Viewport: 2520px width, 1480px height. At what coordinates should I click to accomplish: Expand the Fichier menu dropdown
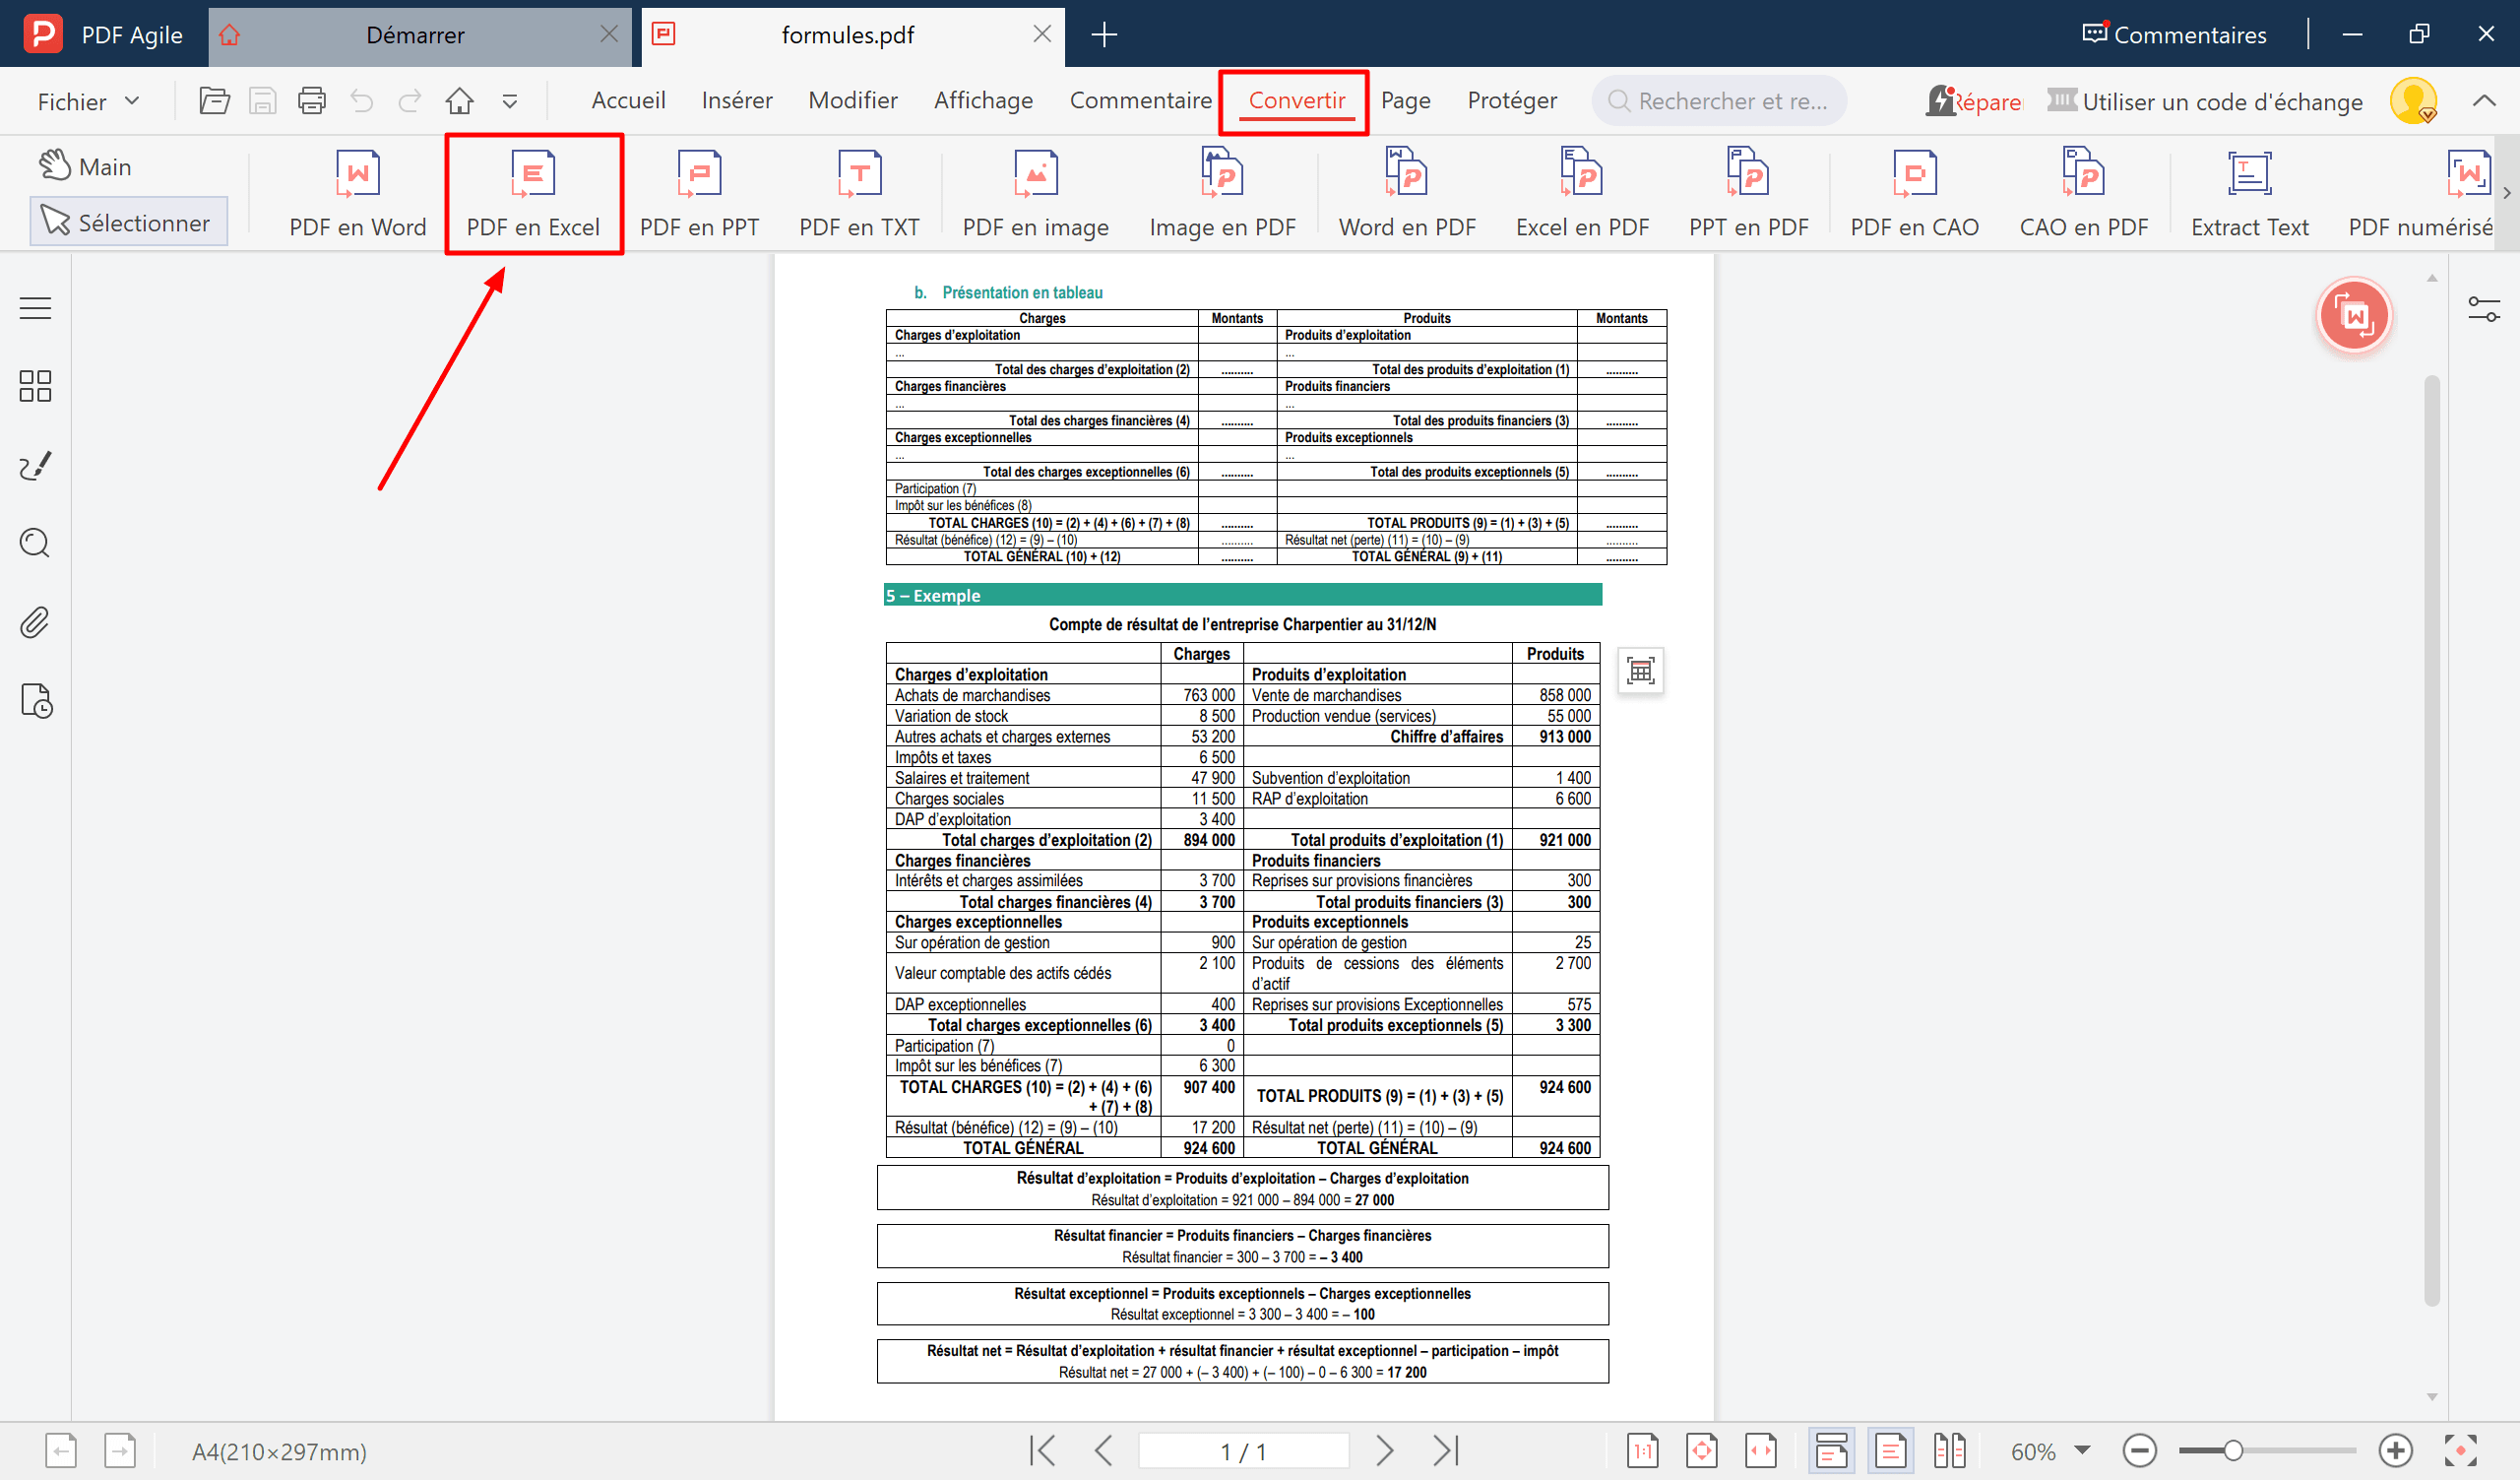point(88,101)
